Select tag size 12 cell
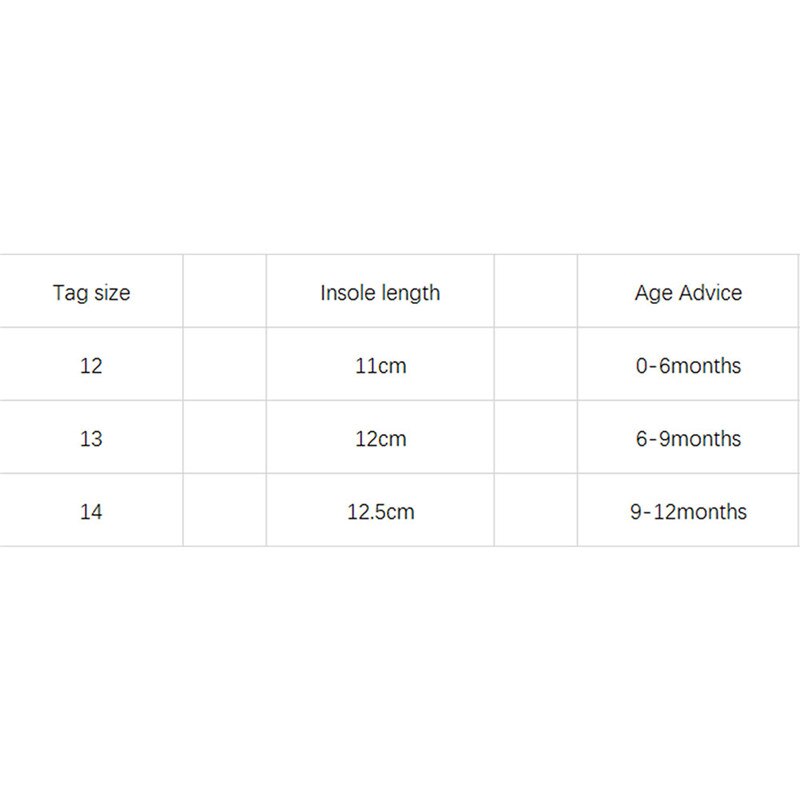The height and width of the screenshot is (800, 800). click(91, 365)
